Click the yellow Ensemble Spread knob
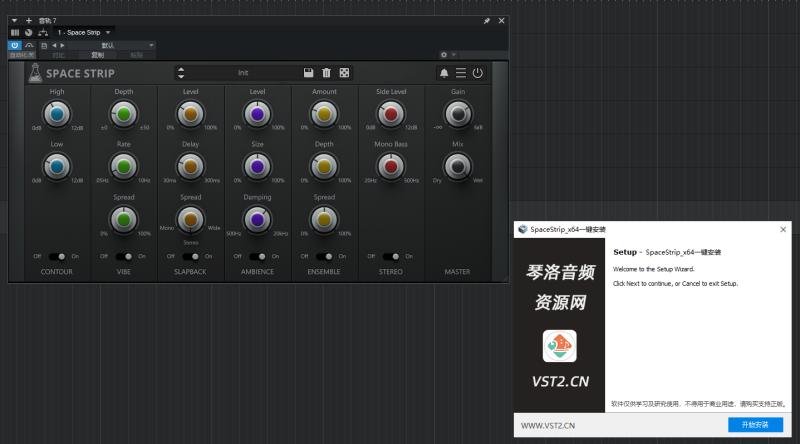 (x=324, y=220)
